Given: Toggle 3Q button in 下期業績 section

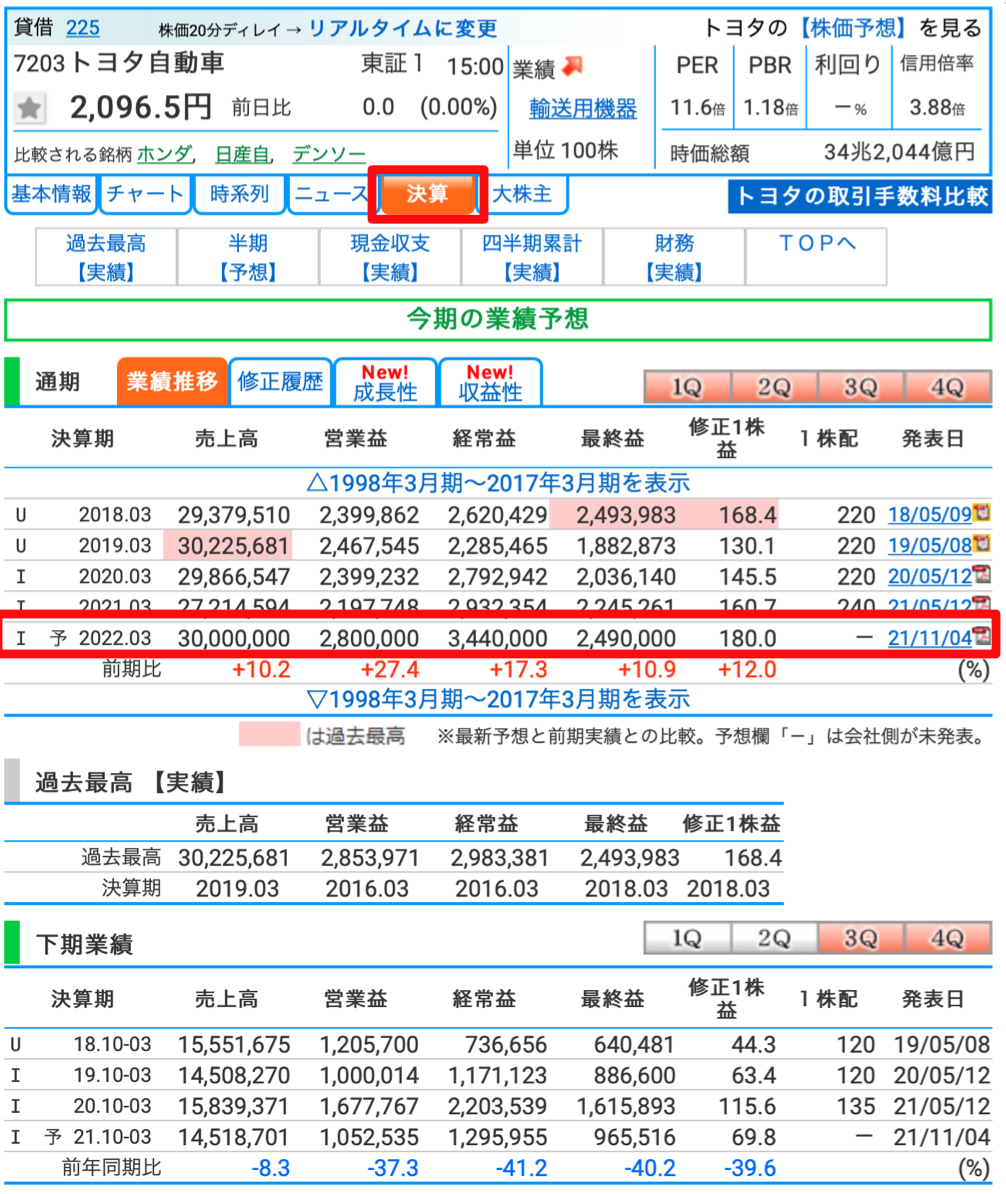Looking at the screenshot, I should point(861,938).
